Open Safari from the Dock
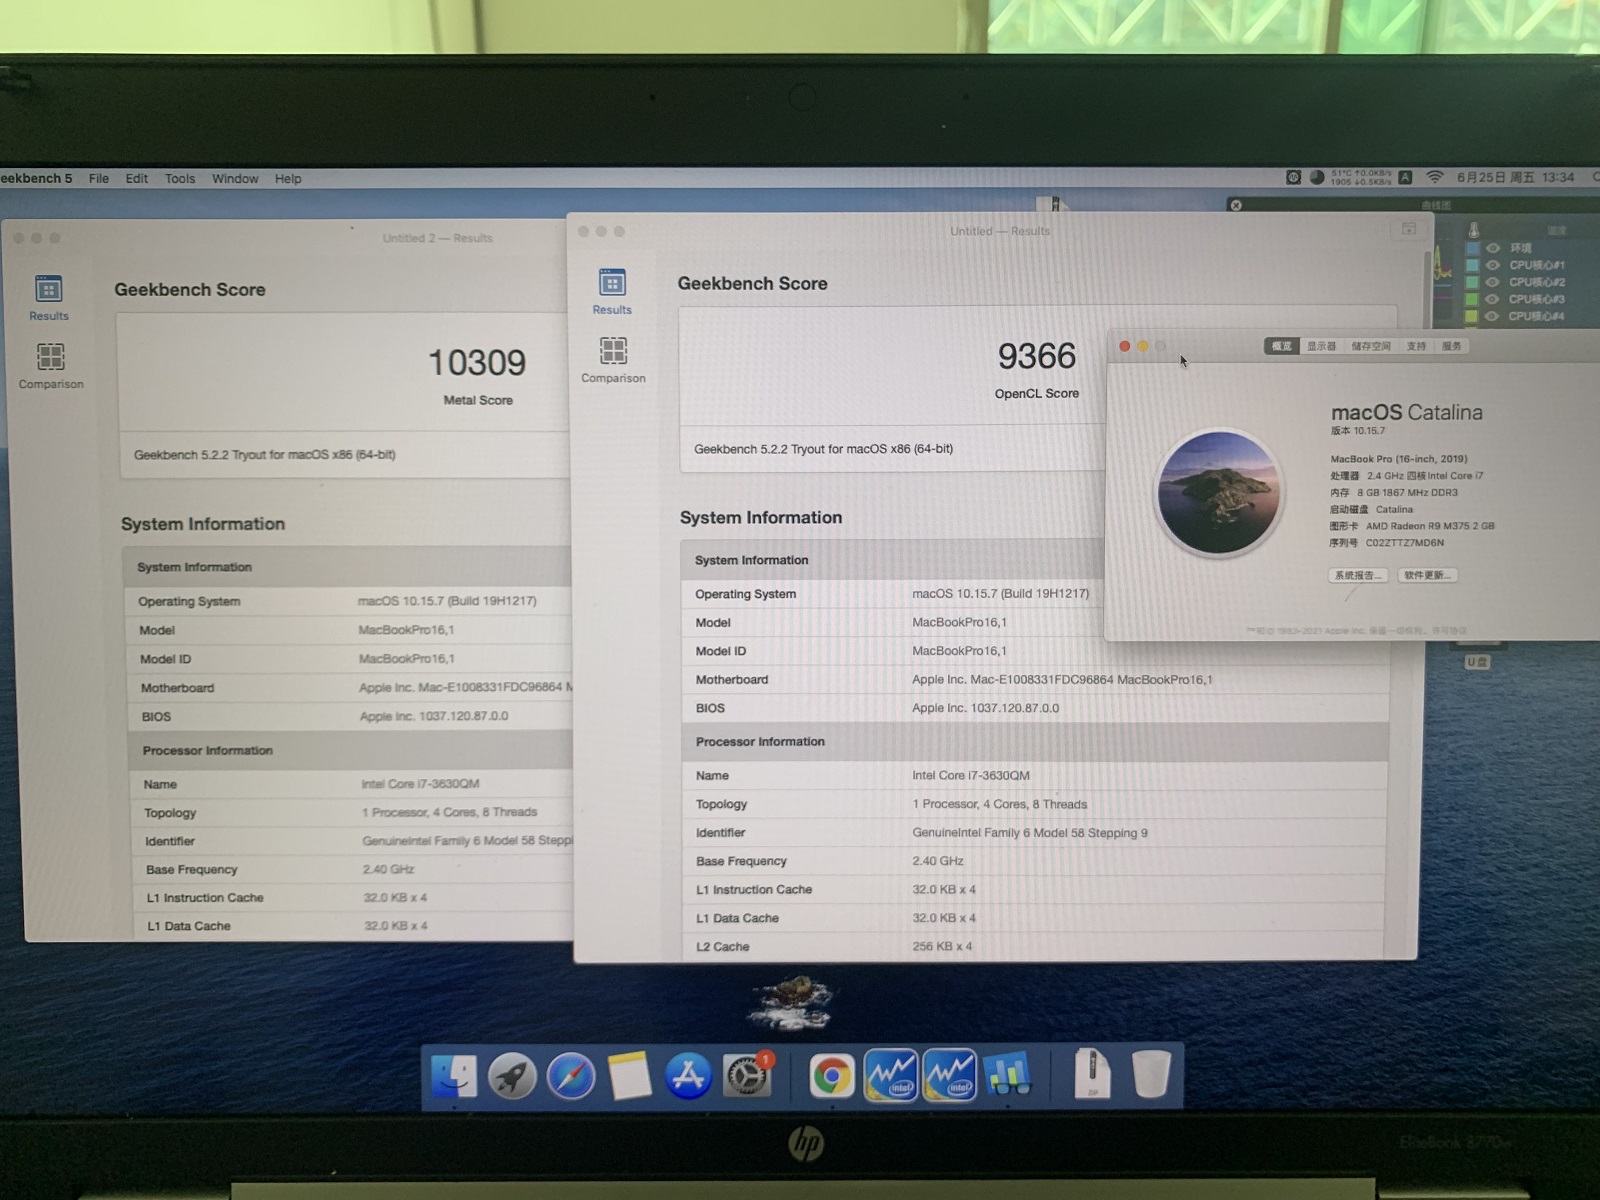The height and width of the screenshot is (1200, 1600). [571, 1077]
